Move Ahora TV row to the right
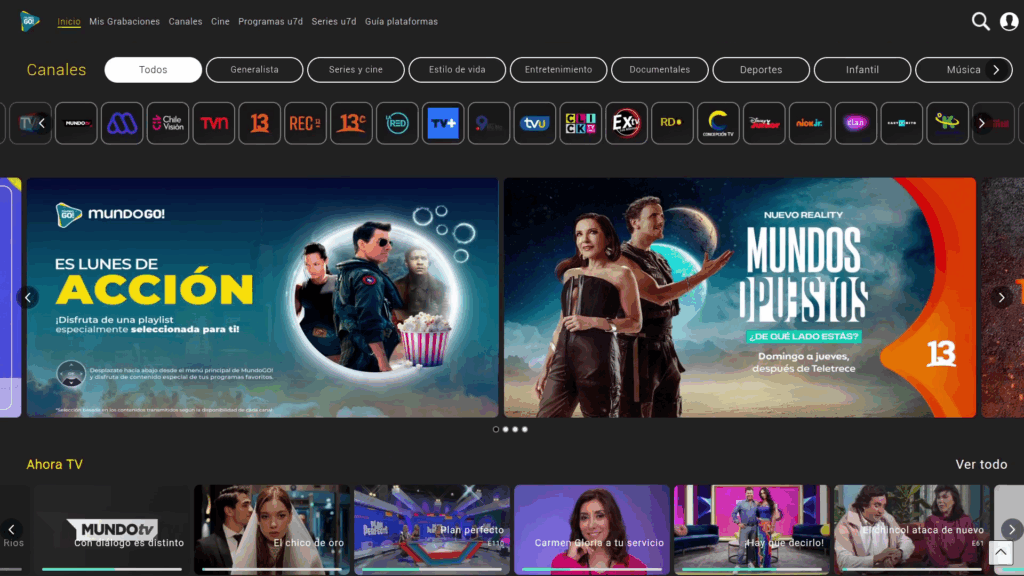Screen dimensions: 1024x576 1012,530
